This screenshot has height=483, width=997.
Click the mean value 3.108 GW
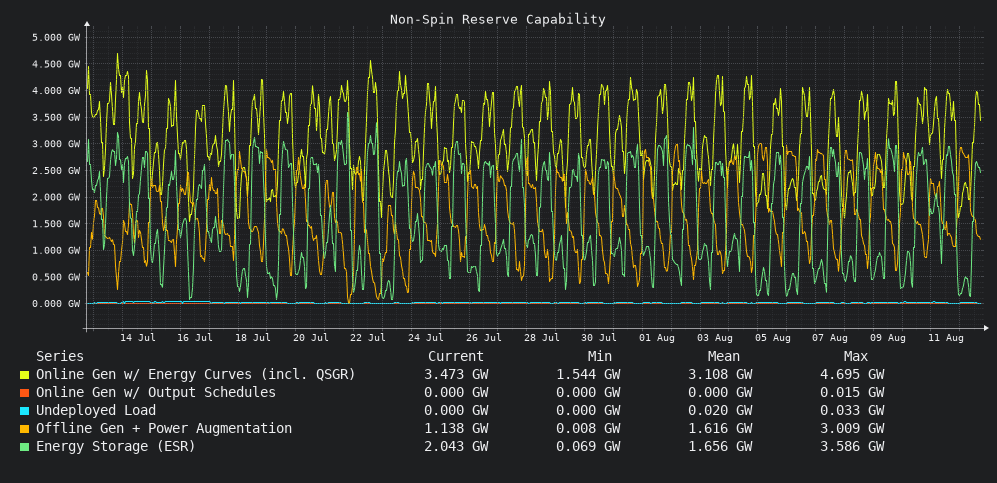720,375
